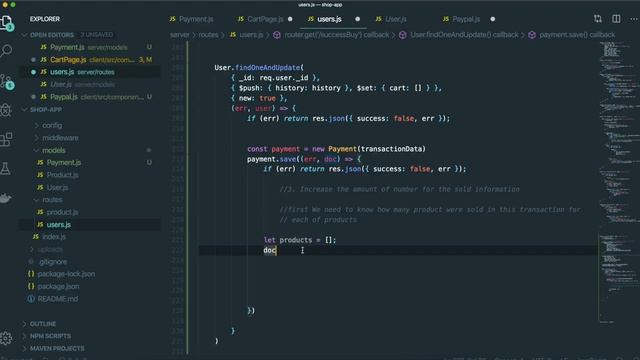Click the compare changes icon in editor toolbar
This screenshot has width=640, height=360.
(x=598, y=19)
